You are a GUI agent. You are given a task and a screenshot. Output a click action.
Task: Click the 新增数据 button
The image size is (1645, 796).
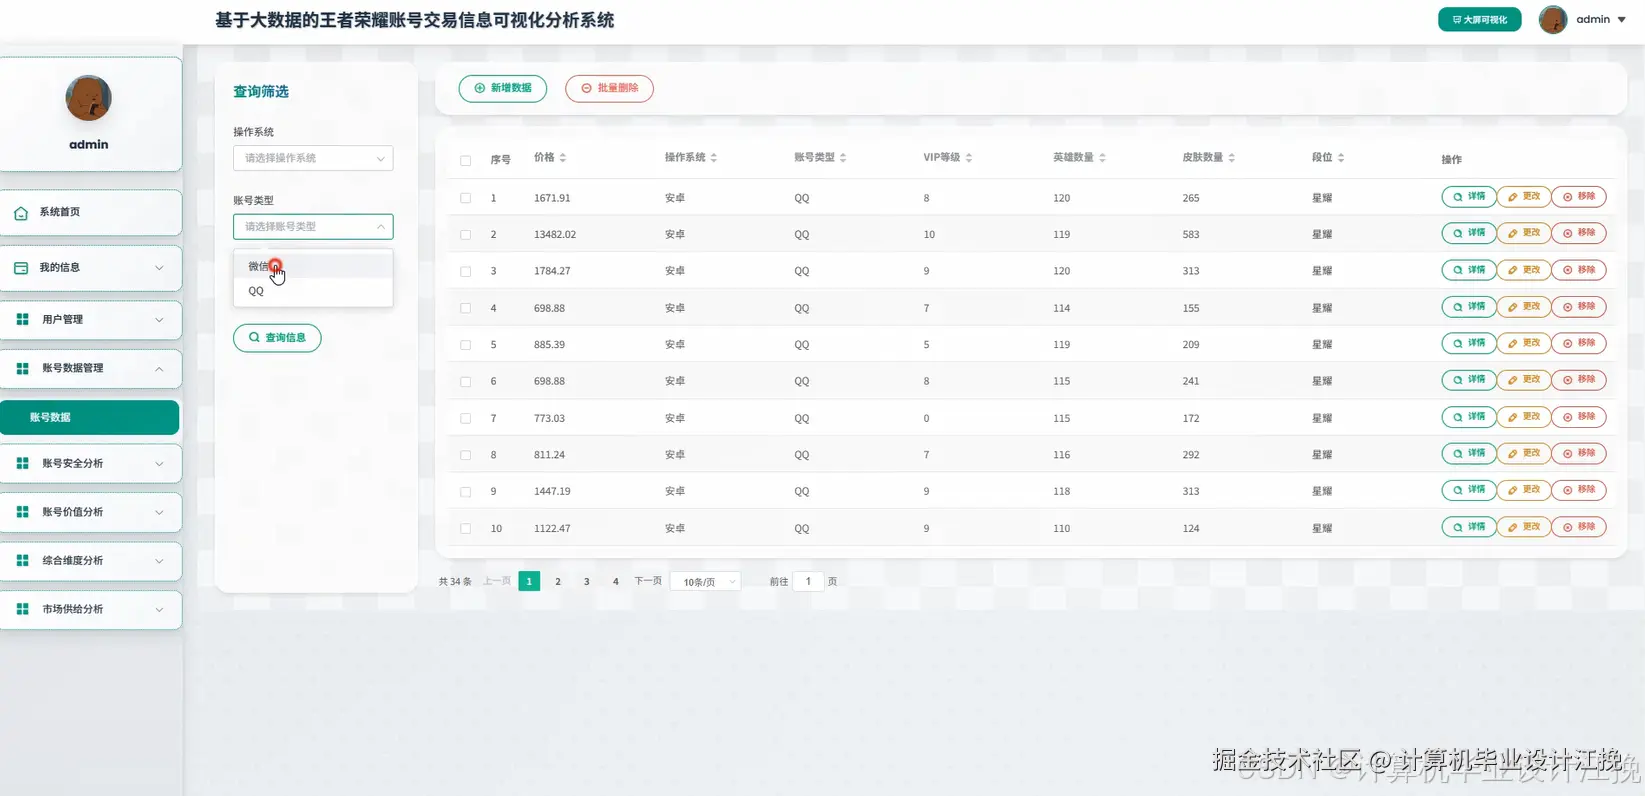point(503,88)
